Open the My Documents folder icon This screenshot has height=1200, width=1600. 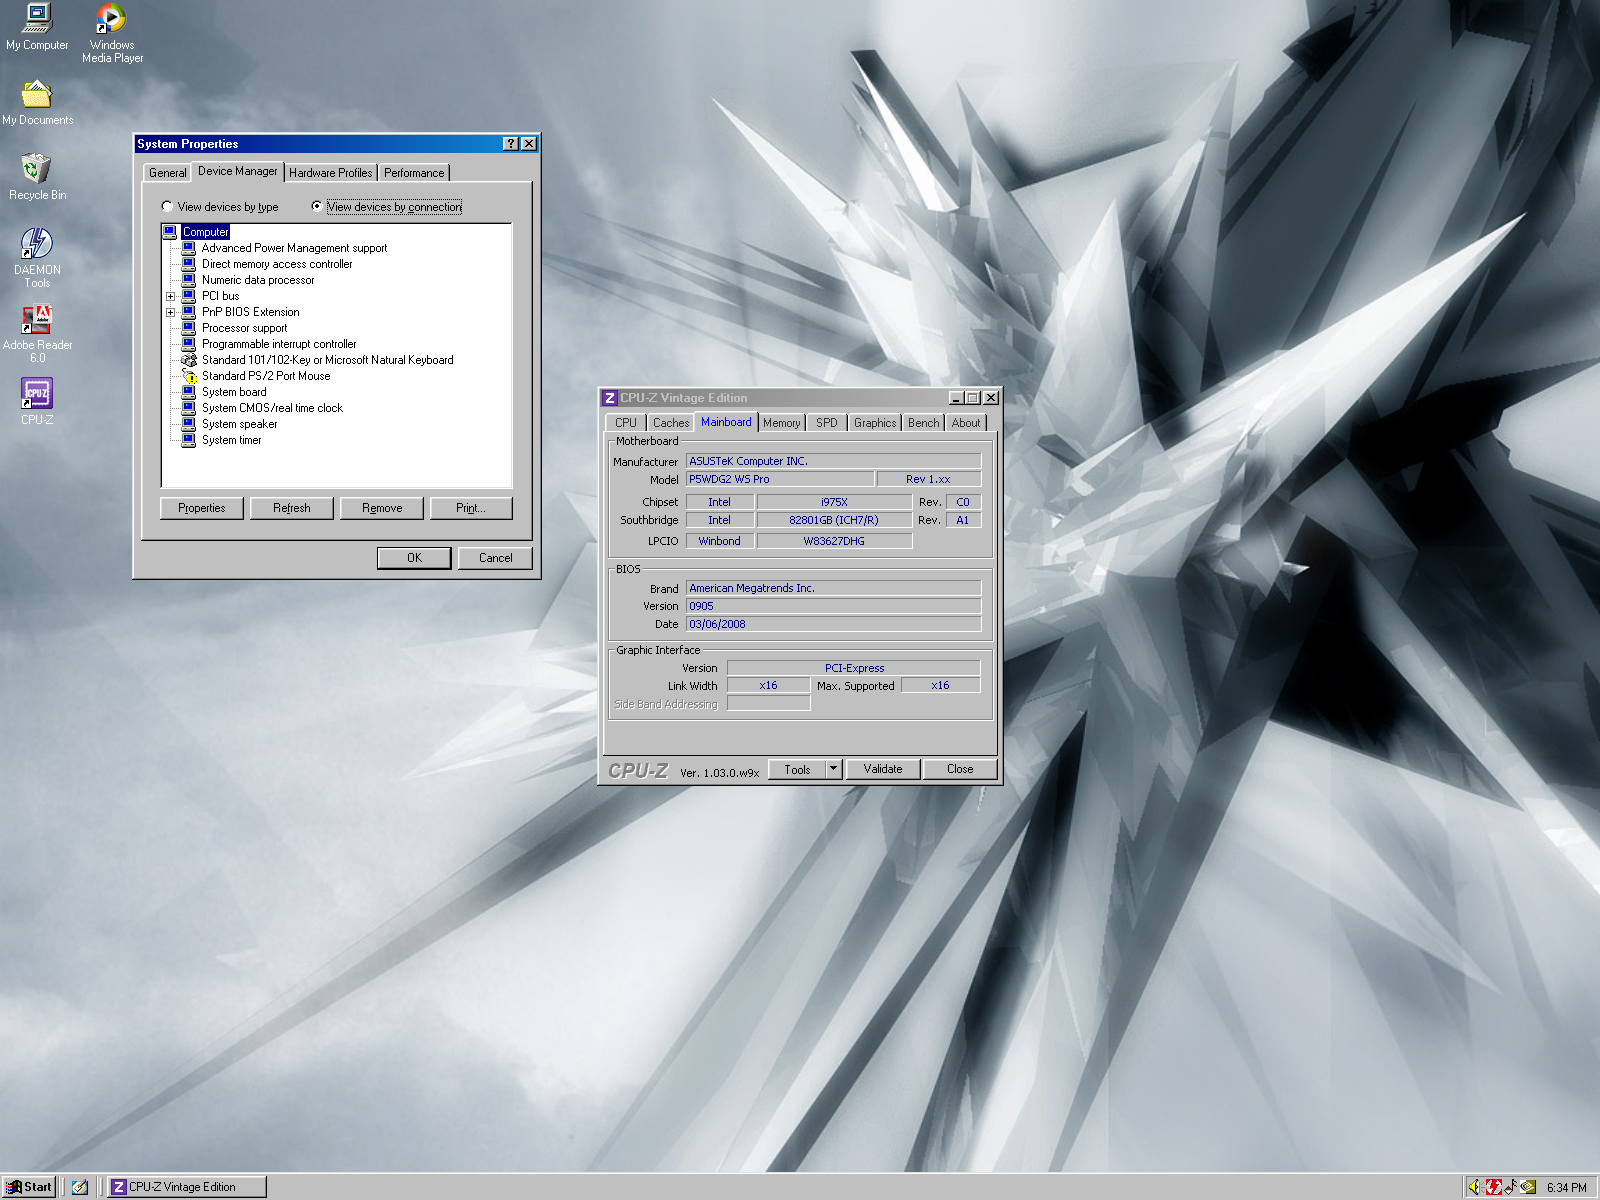click(37, 95)
